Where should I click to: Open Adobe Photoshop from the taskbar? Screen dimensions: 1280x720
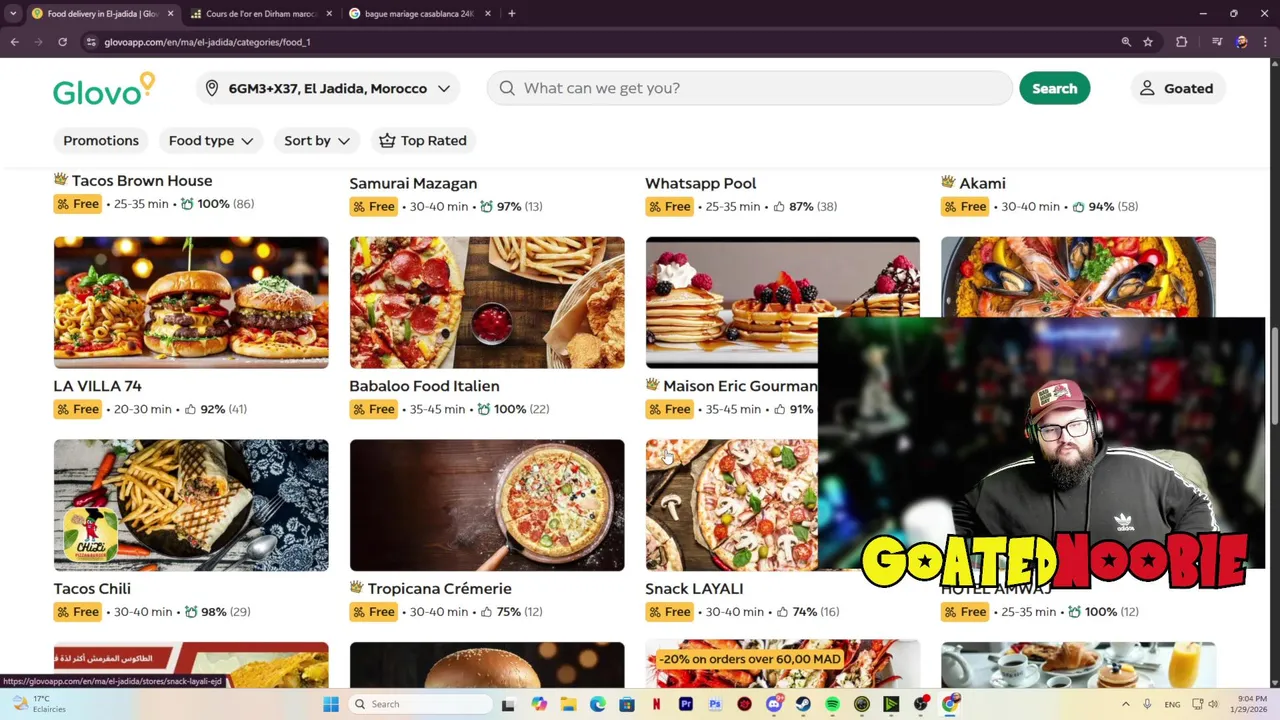(715, 704)
